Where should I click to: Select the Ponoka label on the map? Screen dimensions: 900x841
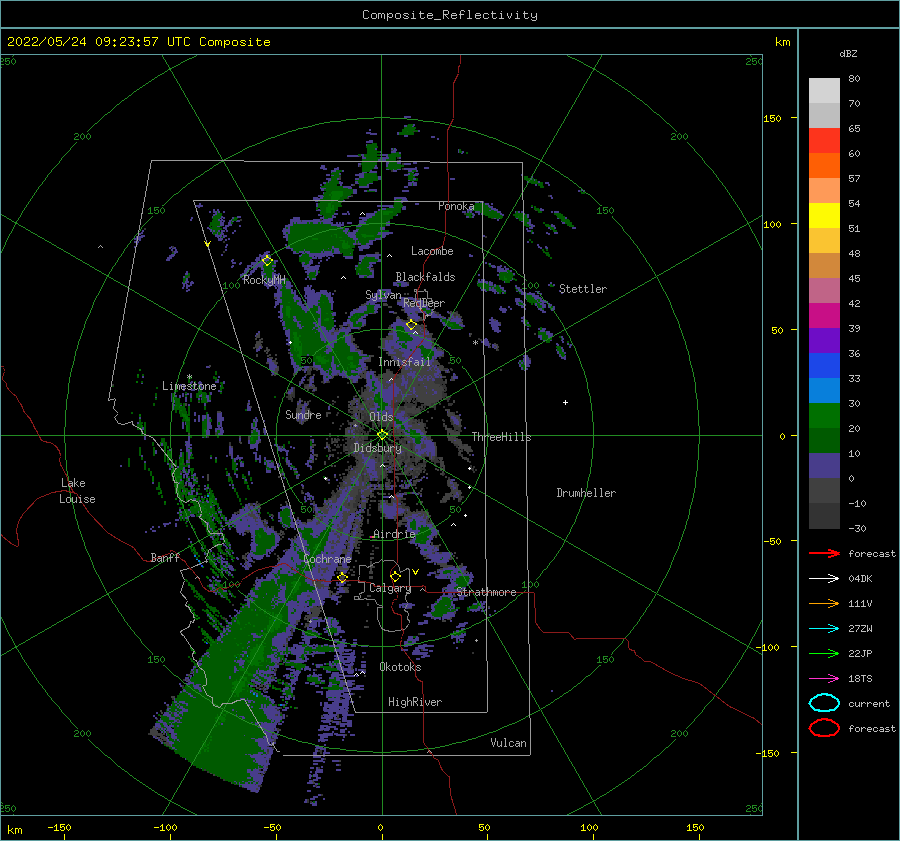click(456, 206)
